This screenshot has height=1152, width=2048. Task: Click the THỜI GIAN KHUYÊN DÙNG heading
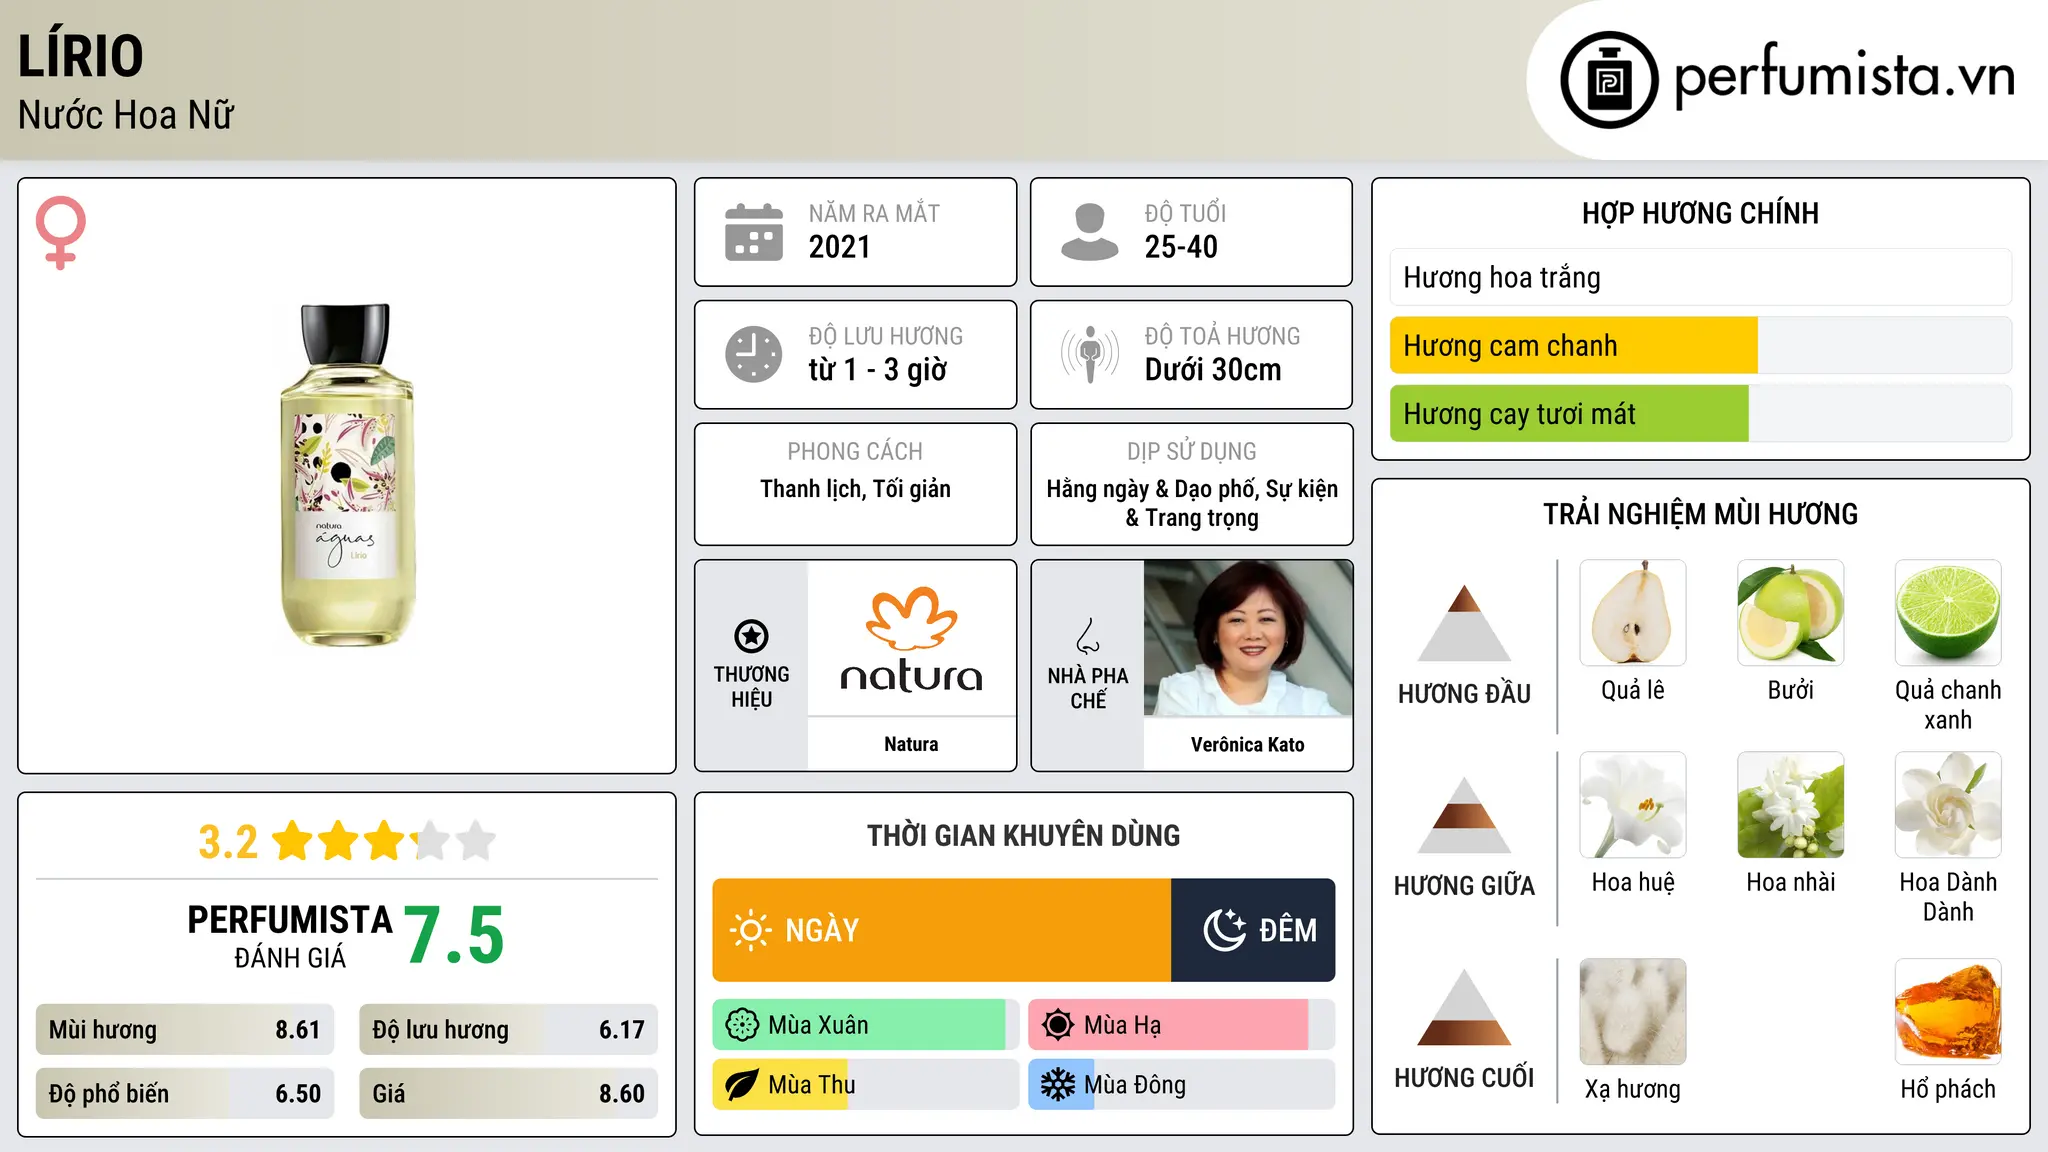pos(1024,835)
